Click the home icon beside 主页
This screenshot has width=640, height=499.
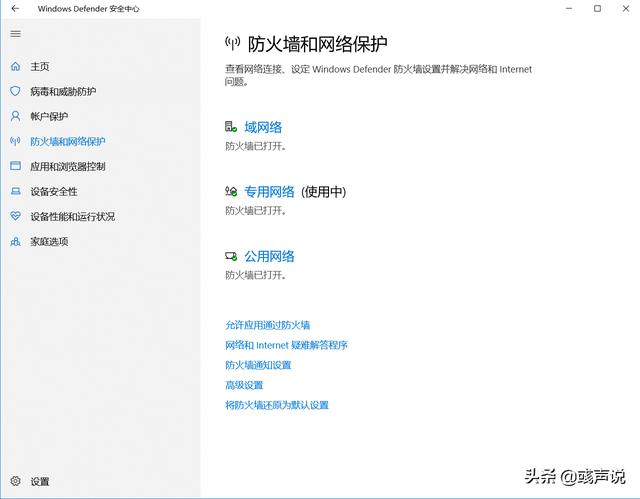coord(16,66)
